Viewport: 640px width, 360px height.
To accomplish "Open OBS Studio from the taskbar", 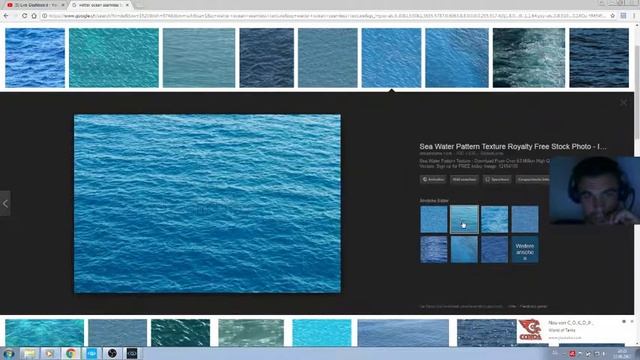I will 112,353.
